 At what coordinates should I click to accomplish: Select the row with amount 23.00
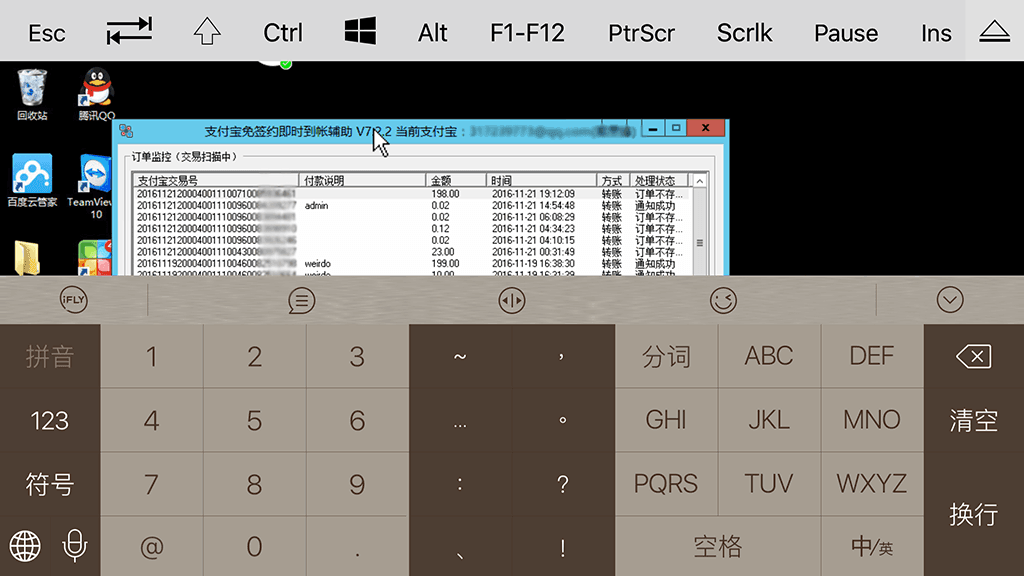tap(411, 252)
